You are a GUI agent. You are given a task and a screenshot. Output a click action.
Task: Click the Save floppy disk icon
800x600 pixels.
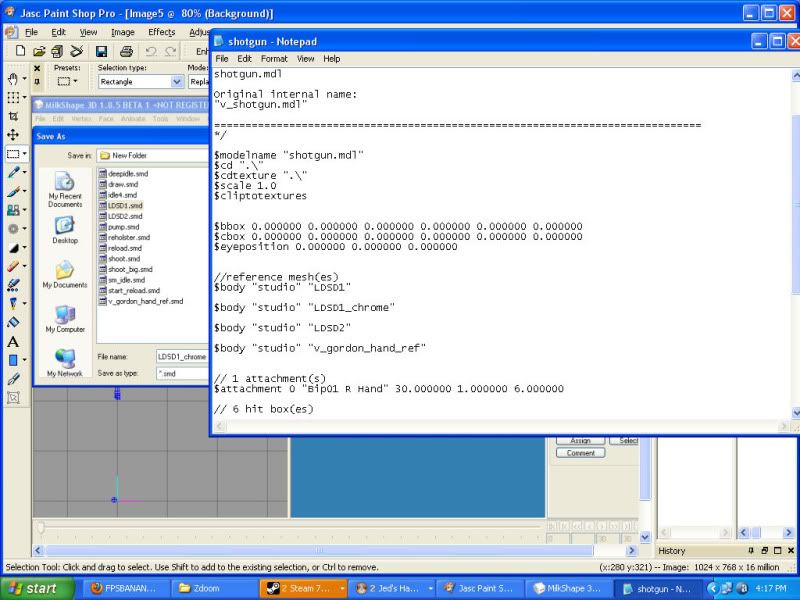[101, 51]
